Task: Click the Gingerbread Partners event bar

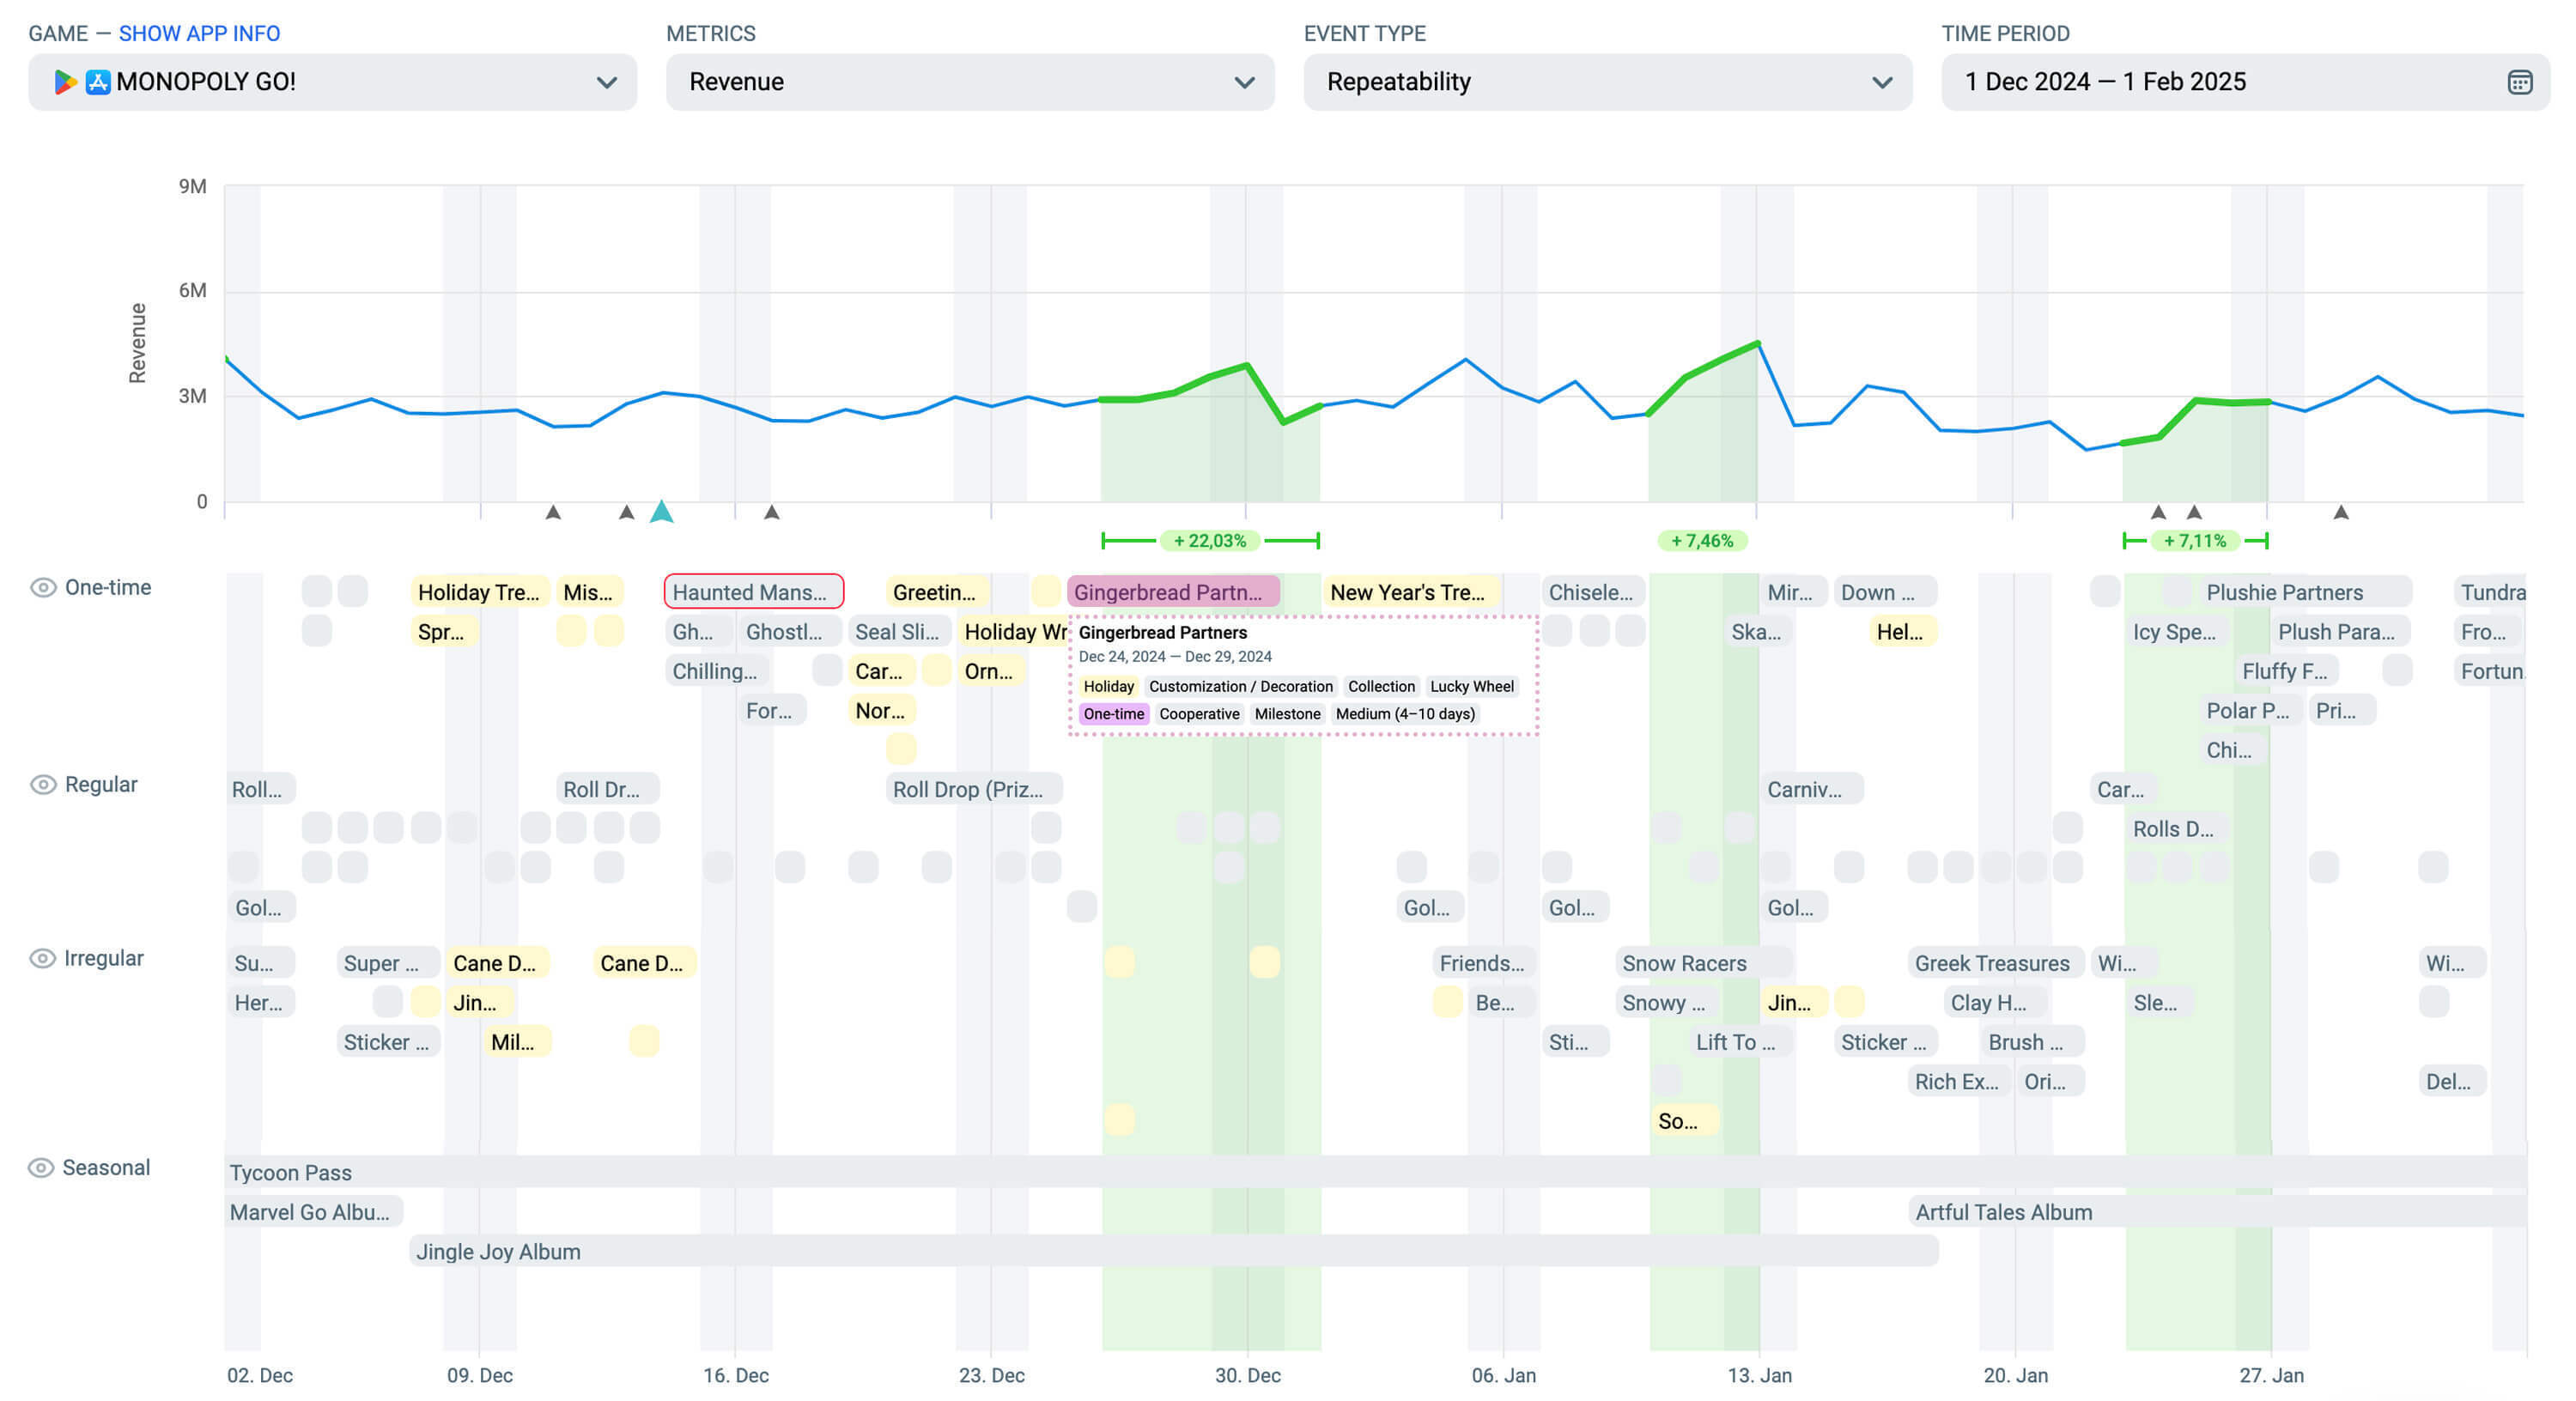Action: point(1172,592)
